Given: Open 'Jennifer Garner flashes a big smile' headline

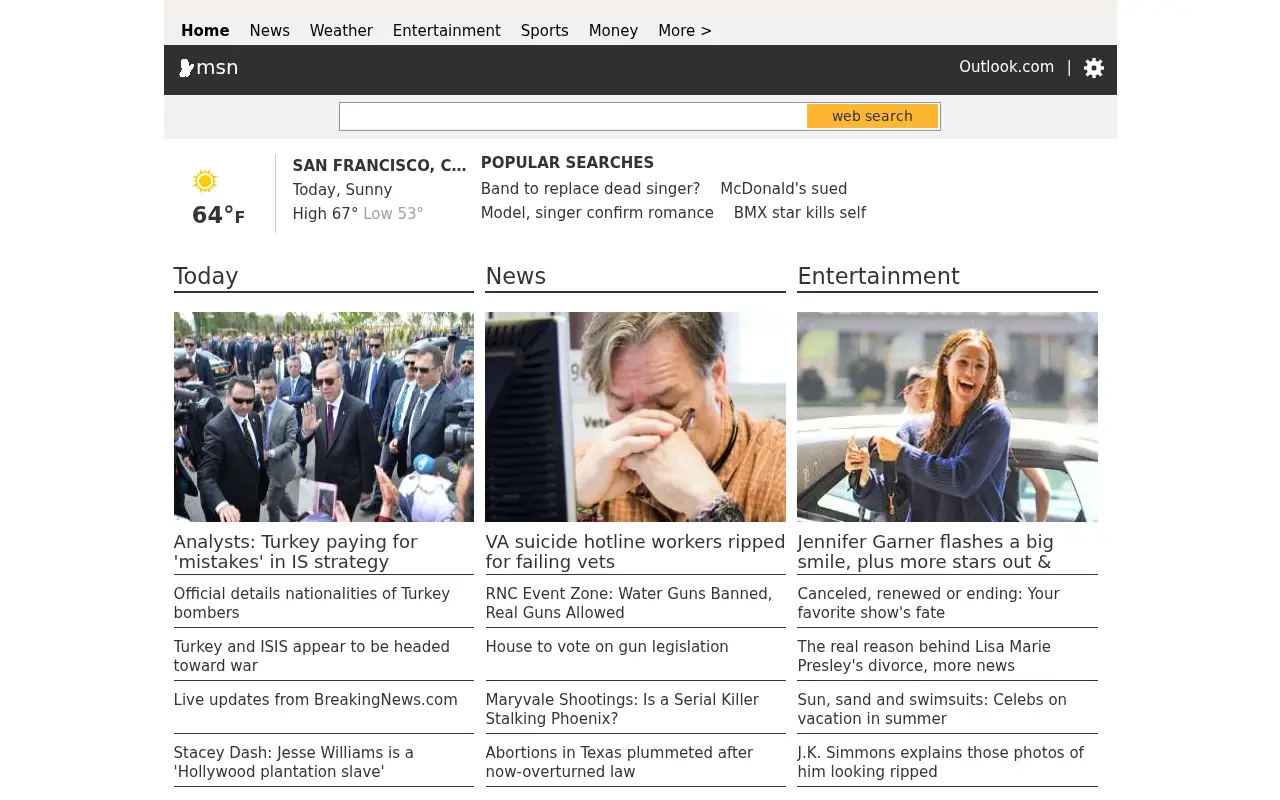Looking at the screenshot, I should click(926, 552).
